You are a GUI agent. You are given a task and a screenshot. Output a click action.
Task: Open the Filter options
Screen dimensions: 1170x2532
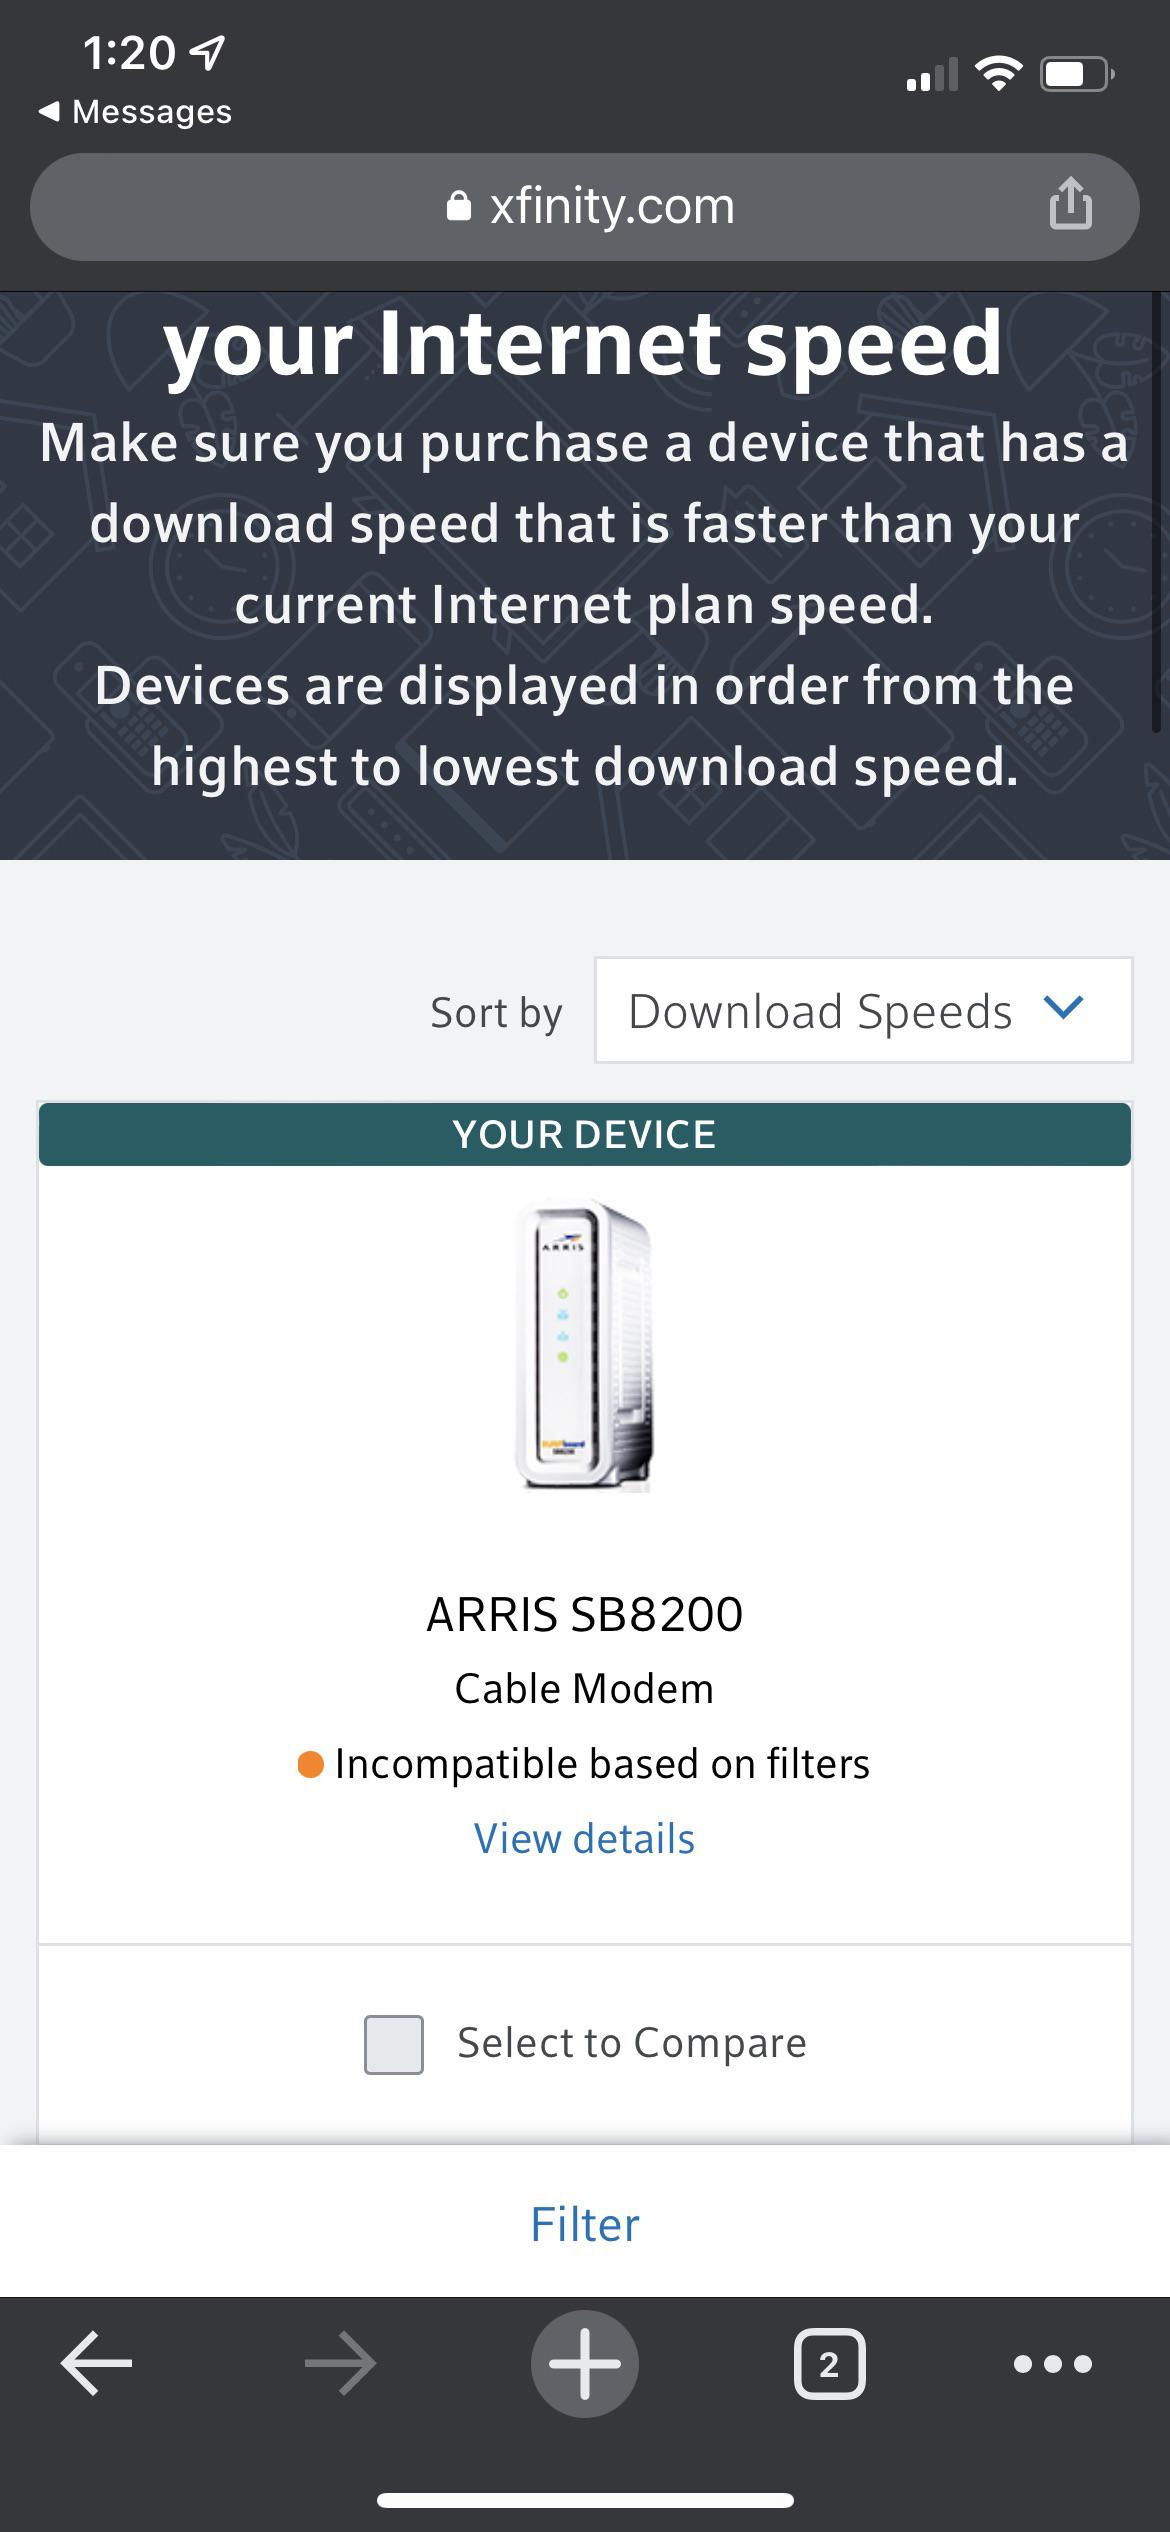coord(585,2224)
